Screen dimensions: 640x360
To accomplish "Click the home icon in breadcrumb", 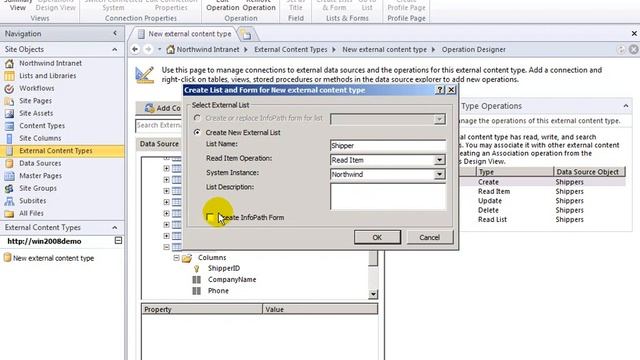I will 171,49.
